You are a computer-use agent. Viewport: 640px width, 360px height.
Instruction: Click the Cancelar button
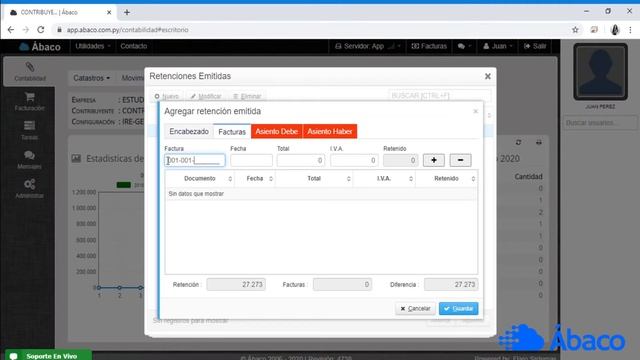415,309
